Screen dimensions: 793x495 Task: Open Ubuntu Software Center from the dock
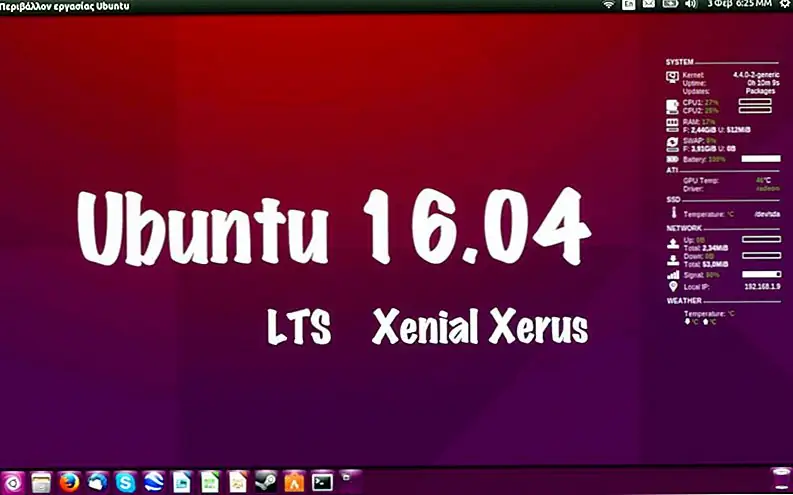coord(294,482)
